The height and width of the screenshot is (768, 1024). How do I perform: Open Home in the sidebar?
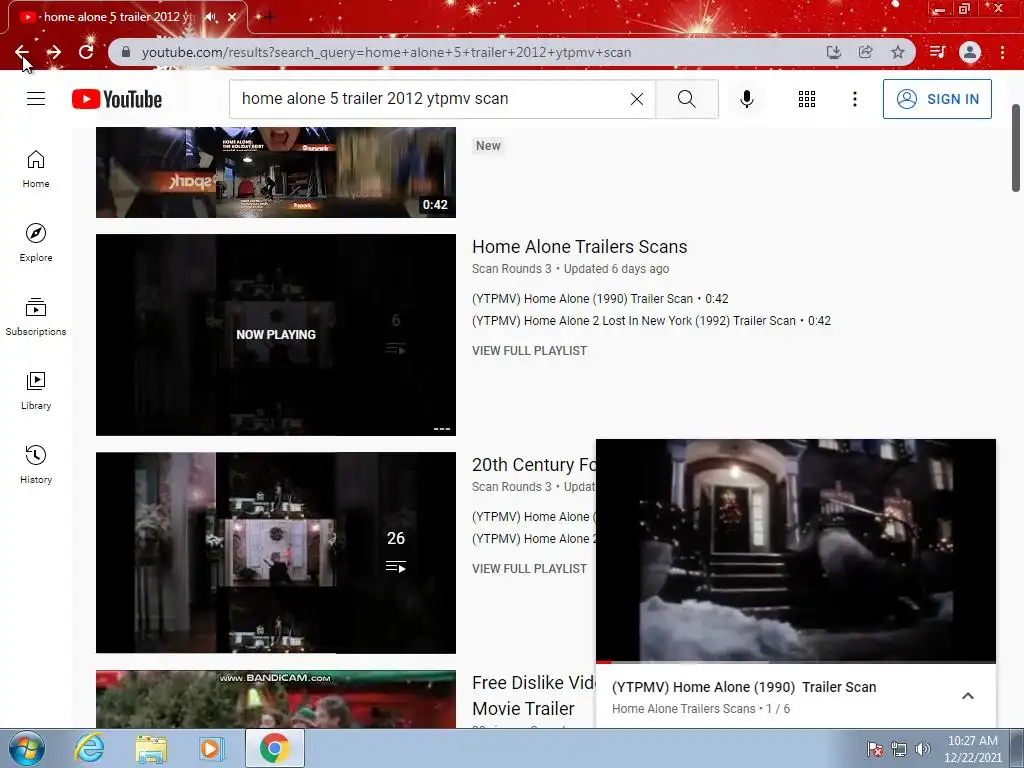[36, 168]
